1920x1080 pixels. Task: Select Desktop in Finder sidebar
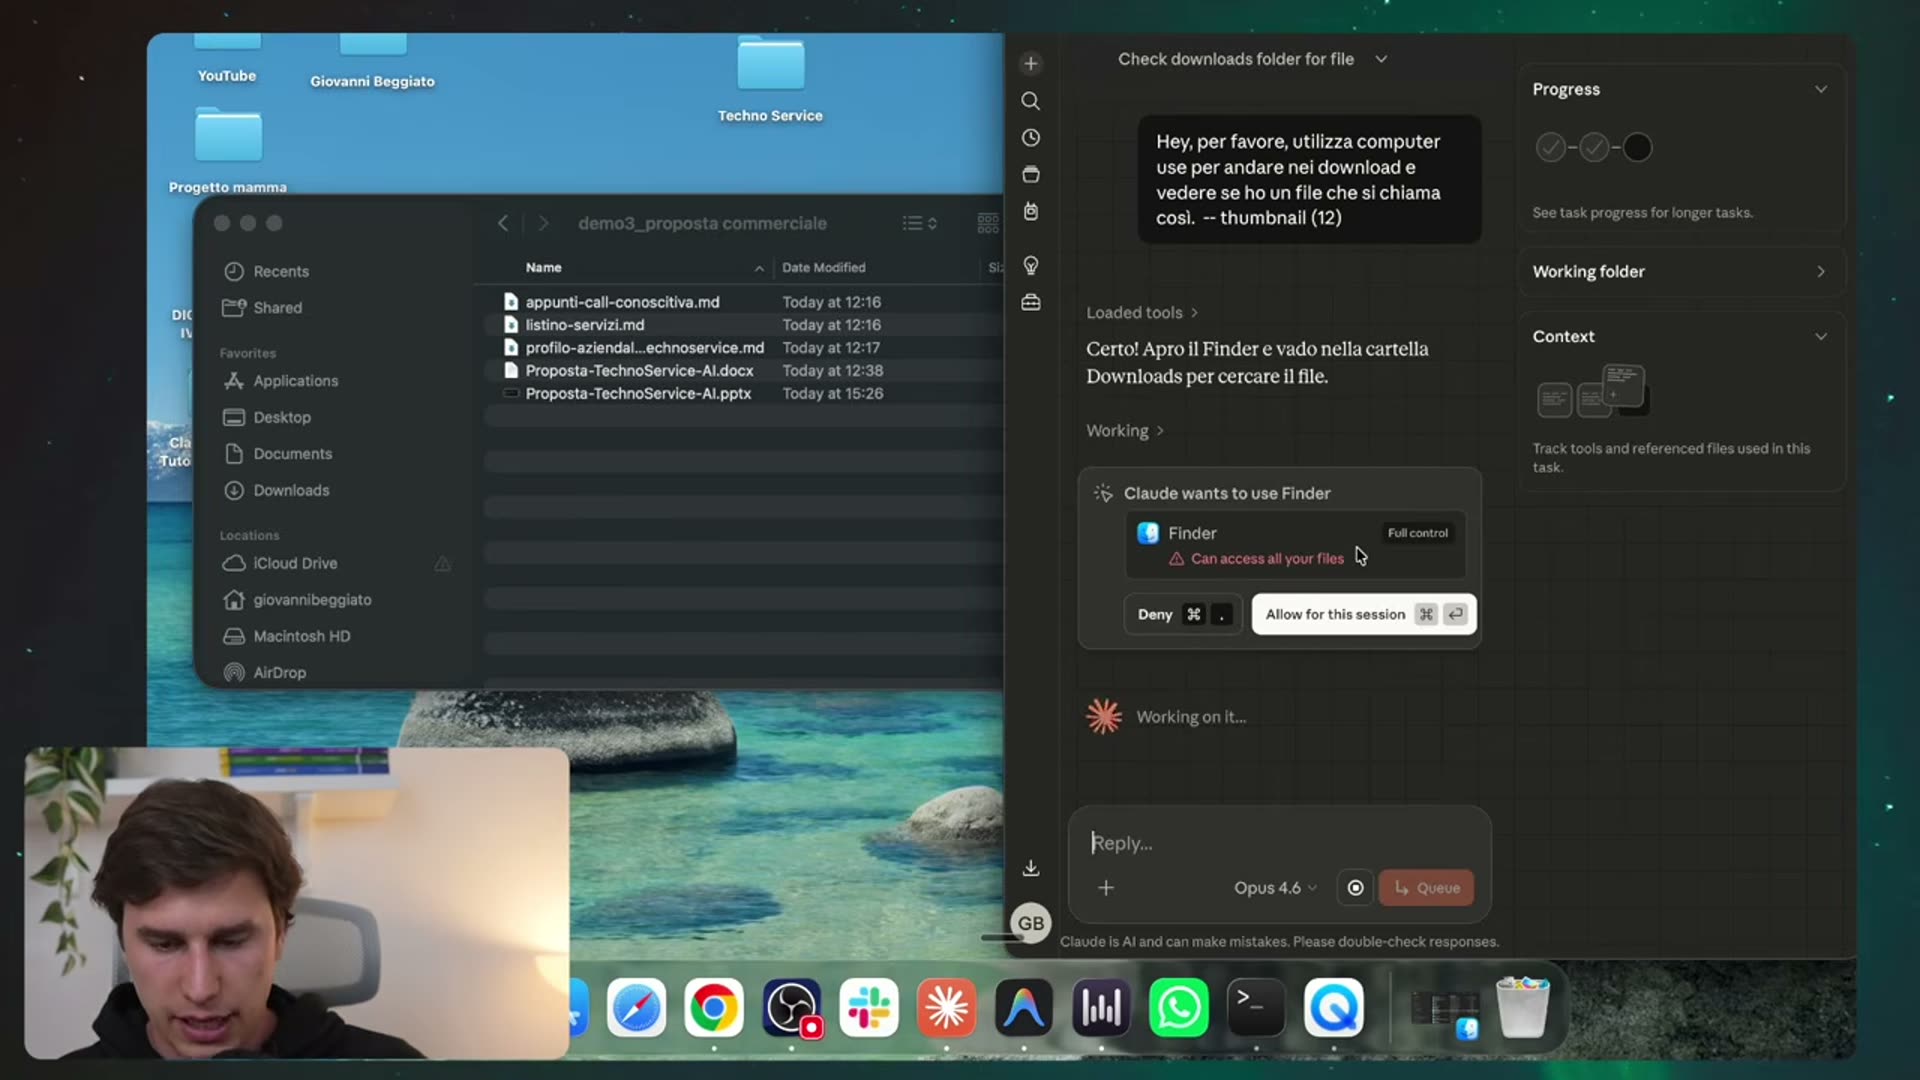click(x=281, y=417)
